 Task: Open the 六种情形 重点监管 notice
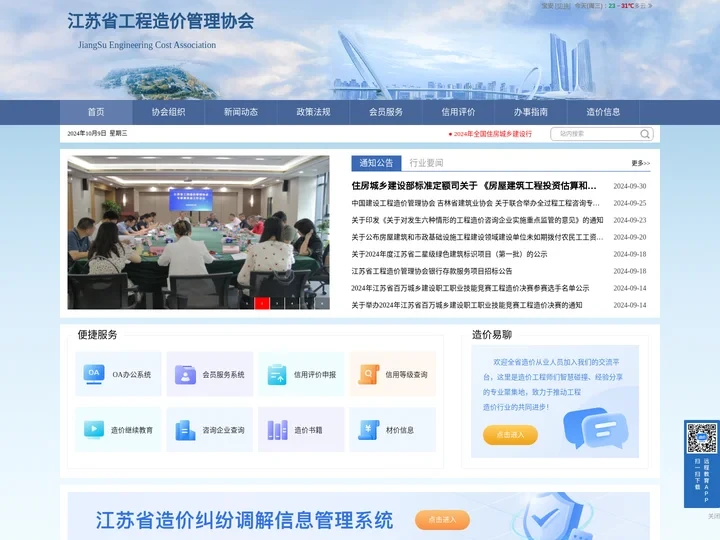click(x=478, y=220)
